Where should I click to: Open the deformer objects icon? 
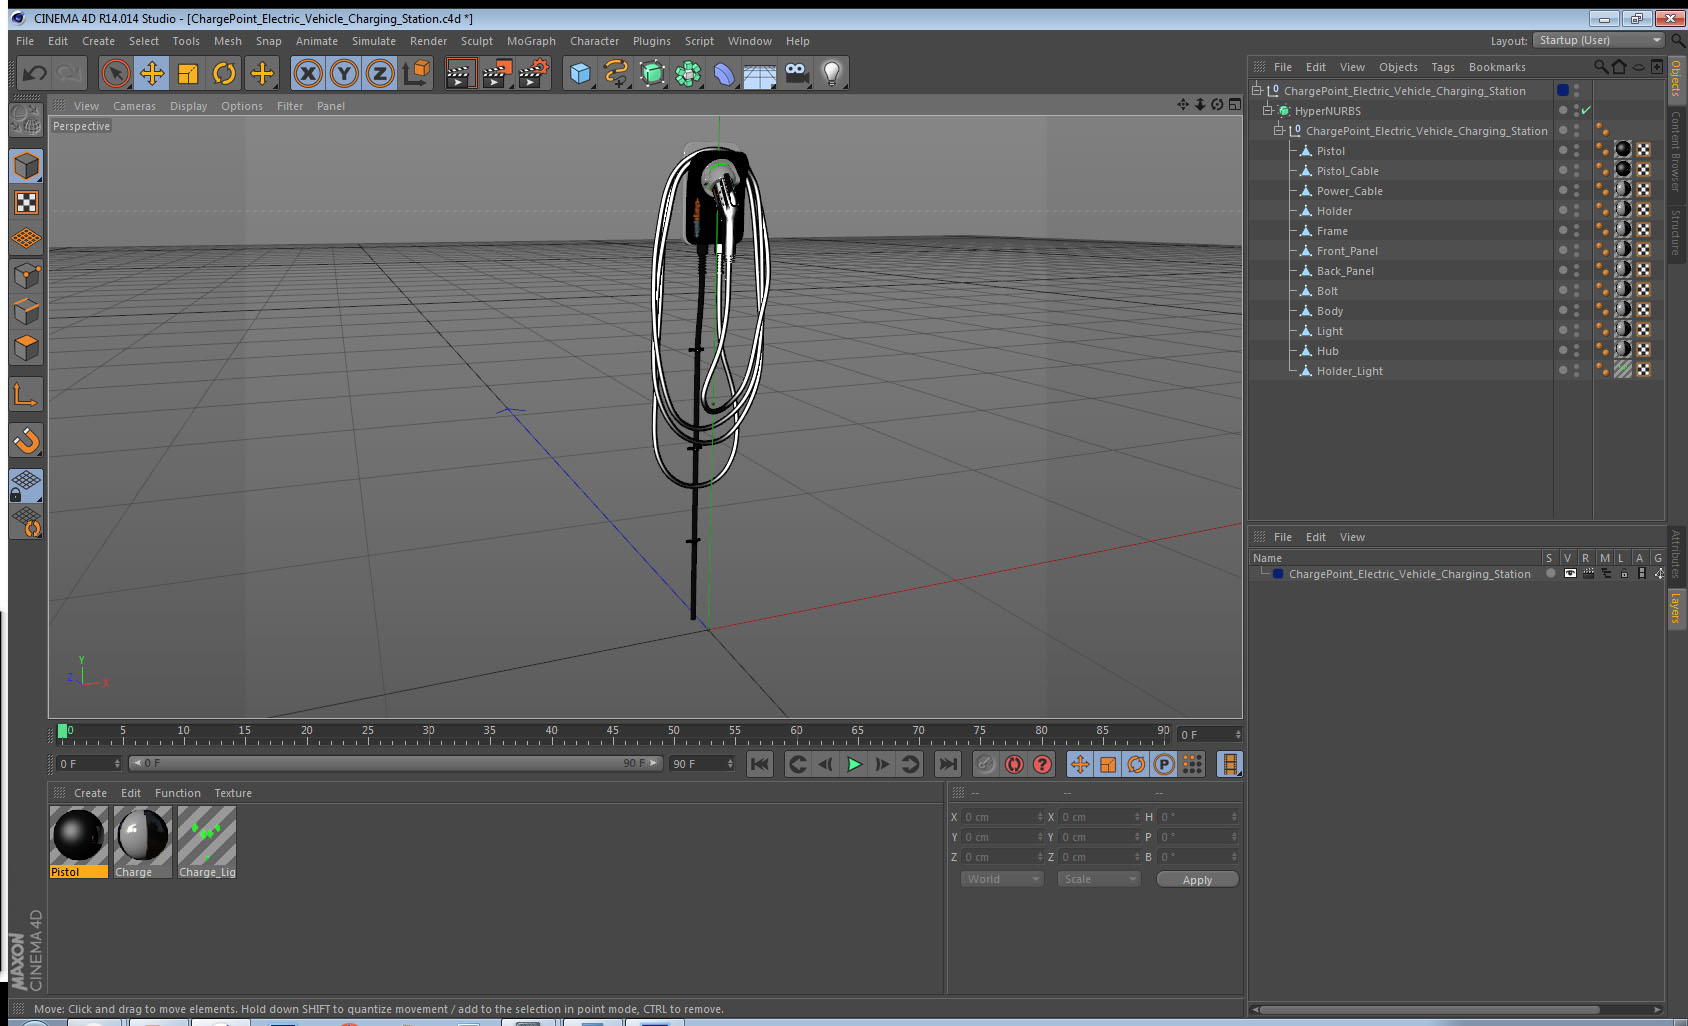(x=724, y=73)
